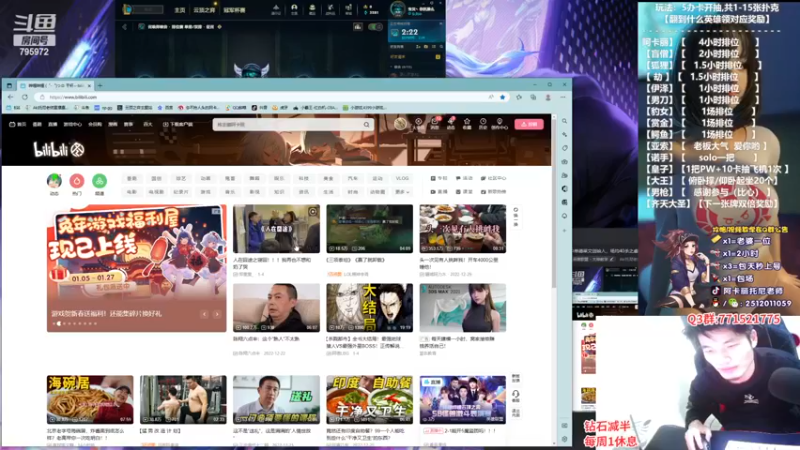Open bilibili 下载客户端 nav item

coord(178,124)
